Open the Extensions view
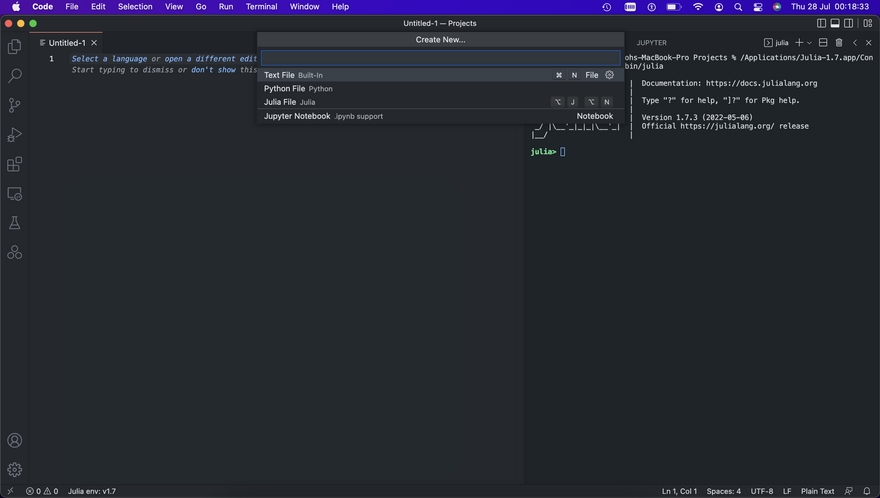The width and height of the screenshot is (880, 498). tap(15, 164)
